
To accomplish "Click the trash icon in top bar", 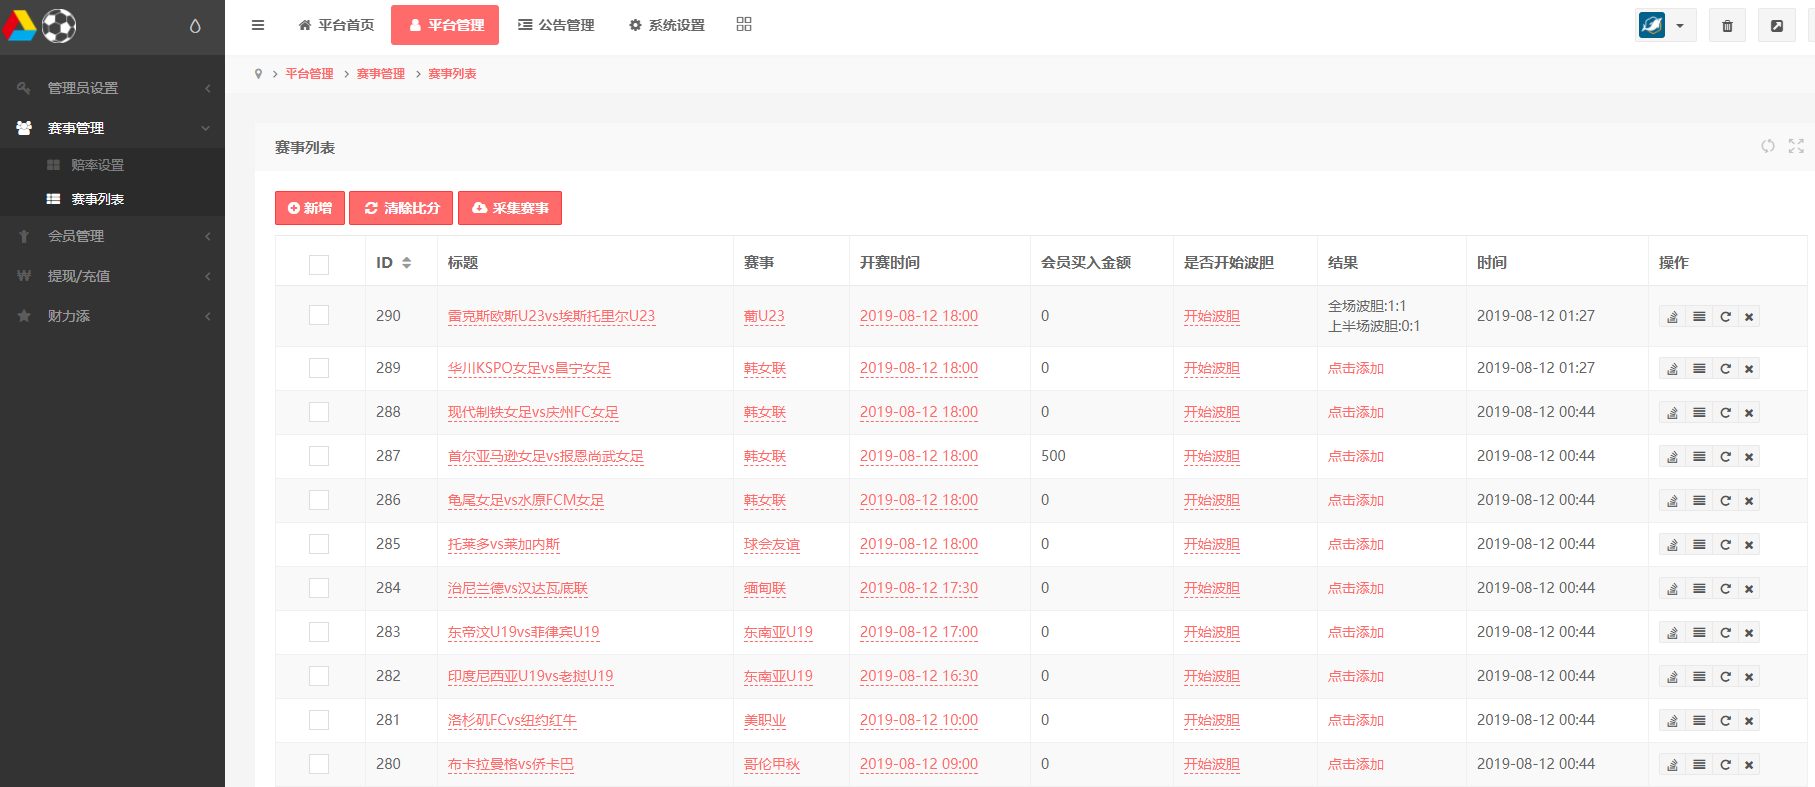I will [x=1727, y=26].
